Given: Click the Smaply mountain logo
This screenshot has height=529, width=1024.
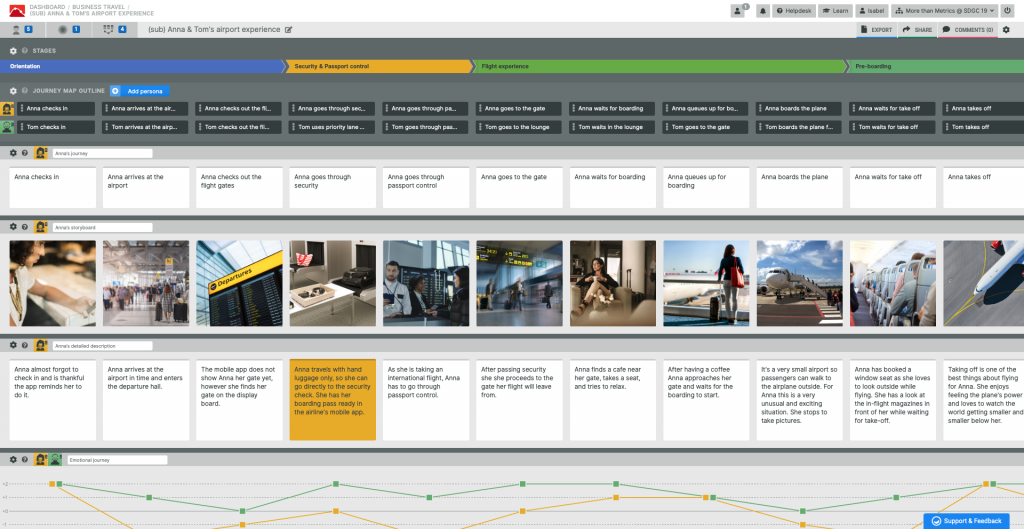Looking at the screenshot, I should click(17, 10).
